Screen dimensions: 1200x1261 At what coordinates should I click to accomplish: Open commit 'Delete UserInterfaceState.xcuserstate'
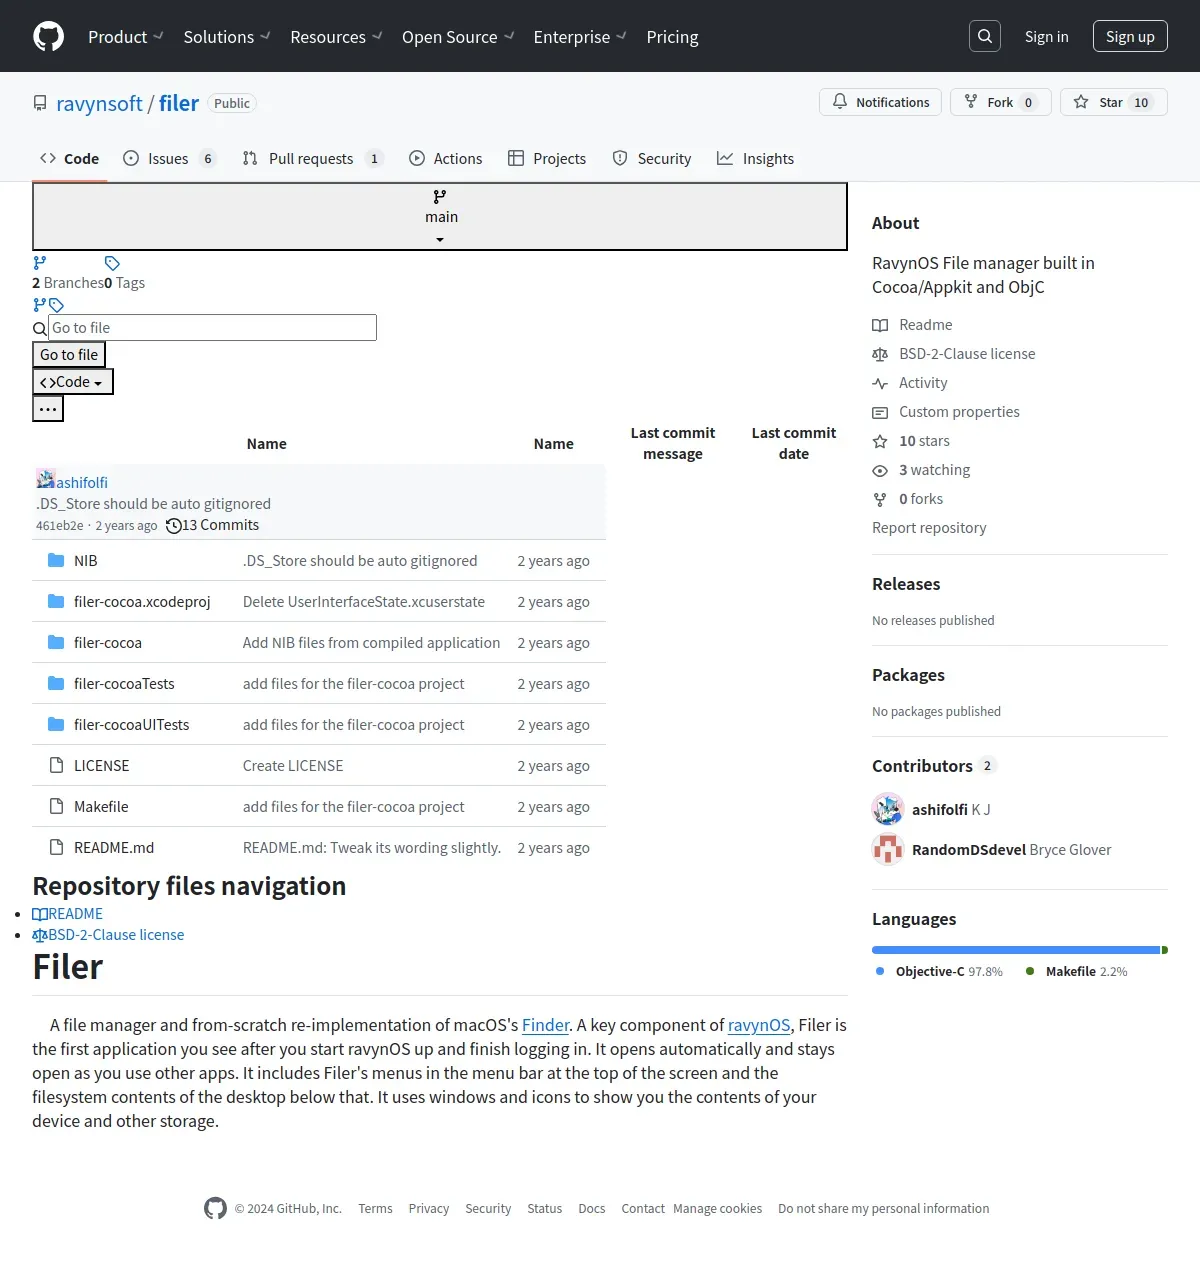(x=364, y=601)
